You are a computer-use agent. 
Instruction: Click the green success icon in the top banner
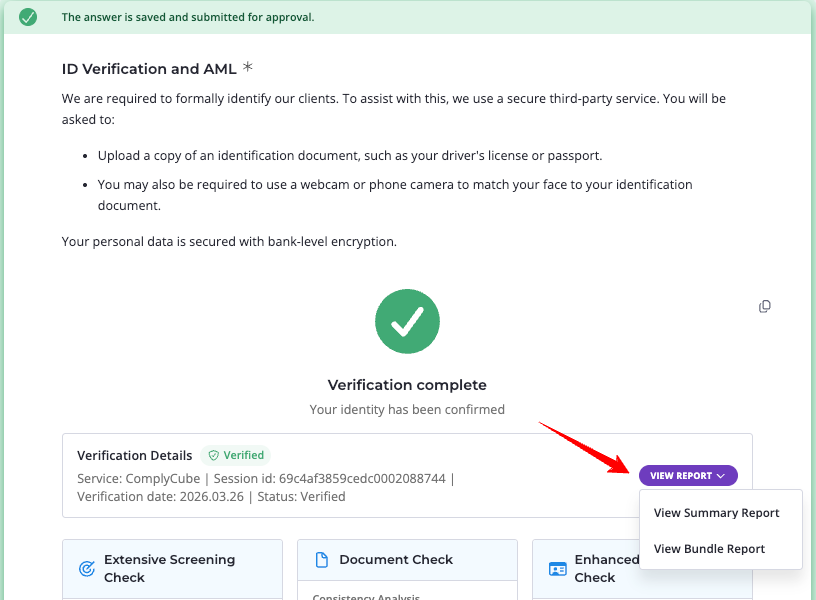(x=28, y=17)
